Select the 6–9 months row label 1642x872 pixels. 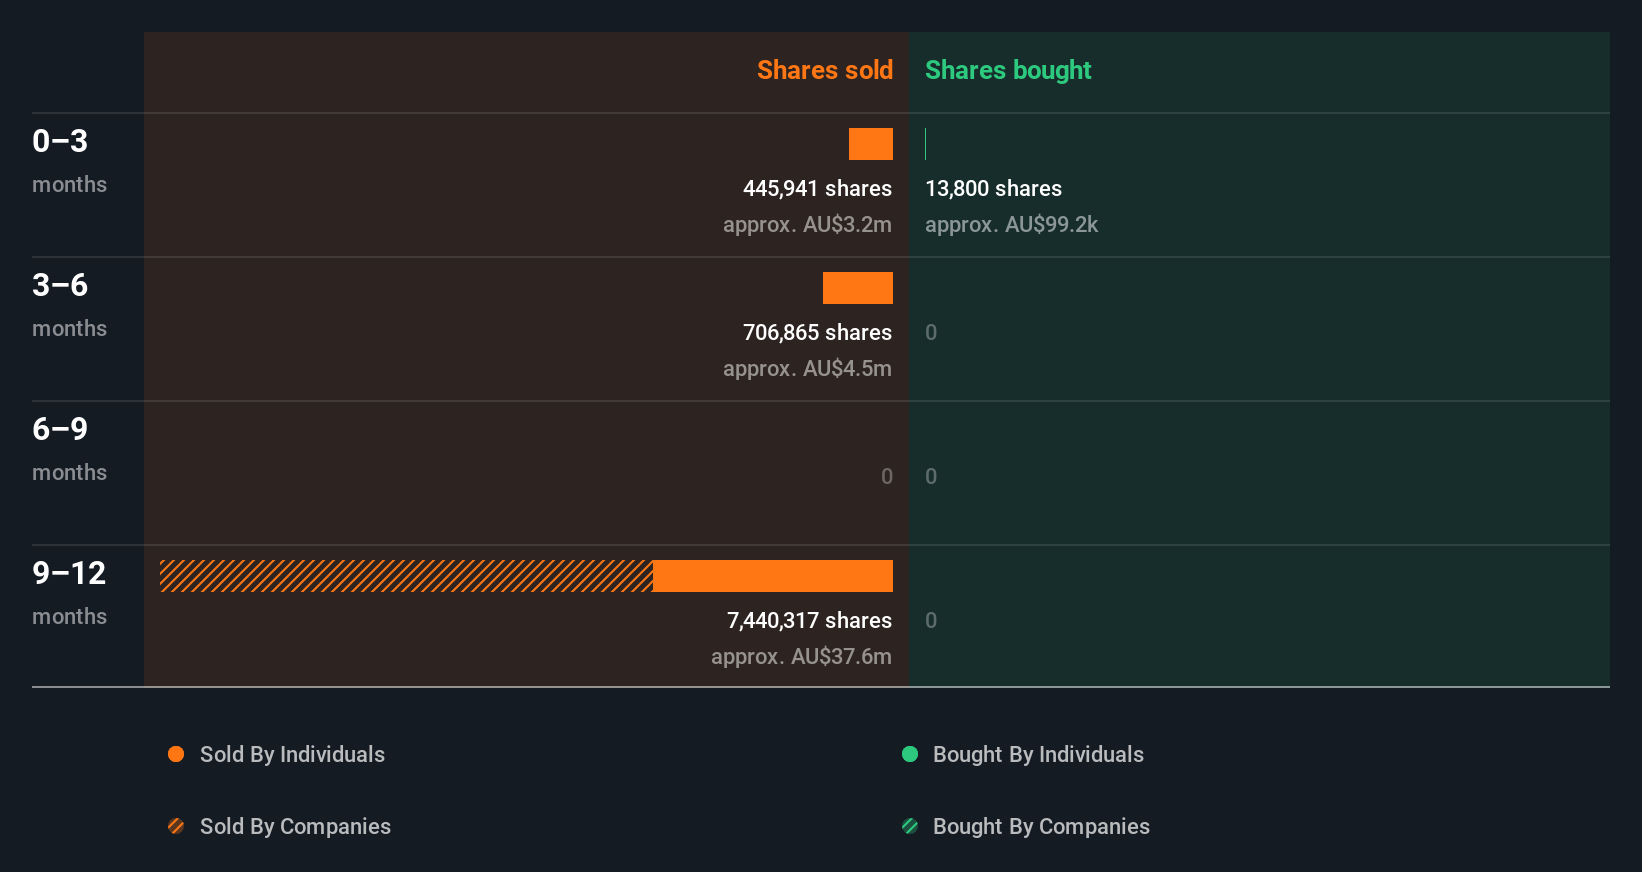[x=68, y=448]
